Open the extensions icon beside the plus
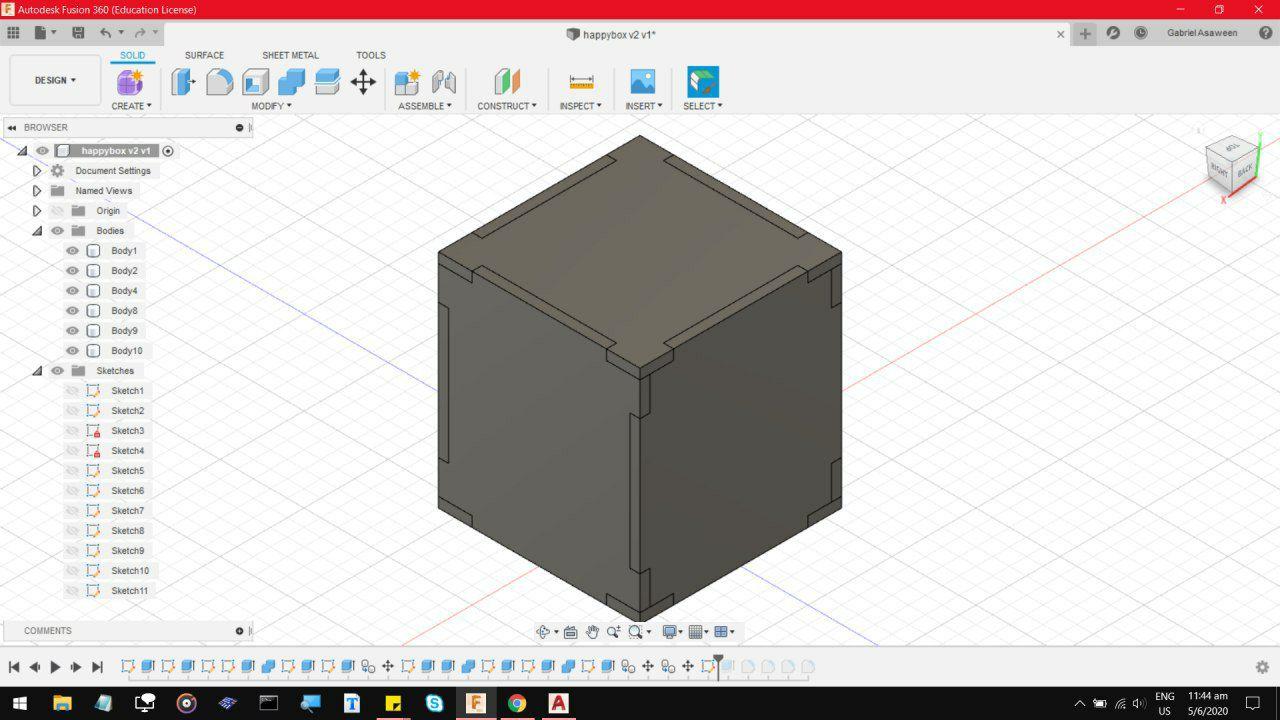 (1113, 33)
